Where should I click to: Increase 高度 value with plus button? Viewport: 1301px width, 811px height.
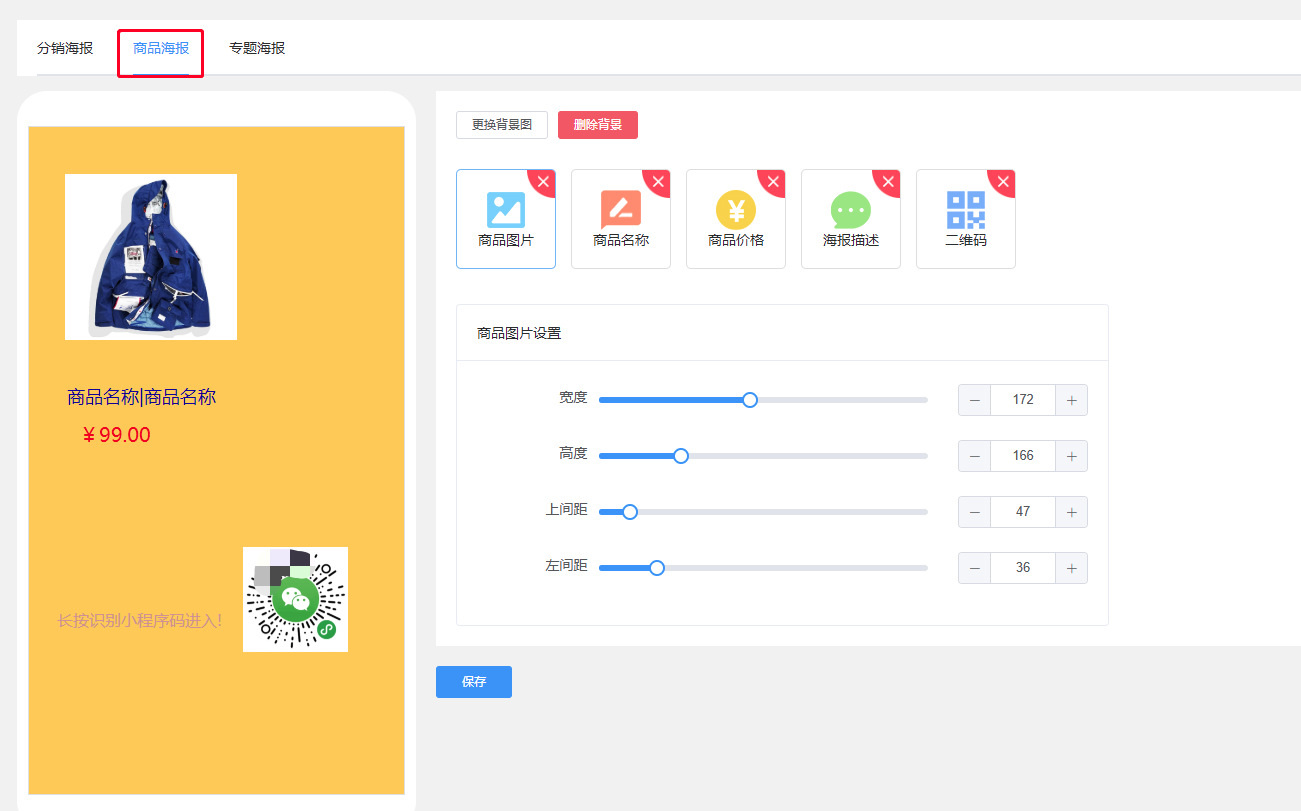coord(1071,456)
